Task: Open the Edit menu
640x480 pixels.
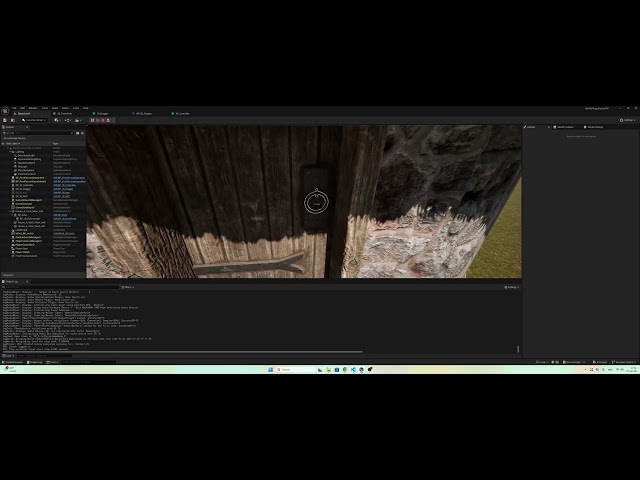Action: click(22, 108)
